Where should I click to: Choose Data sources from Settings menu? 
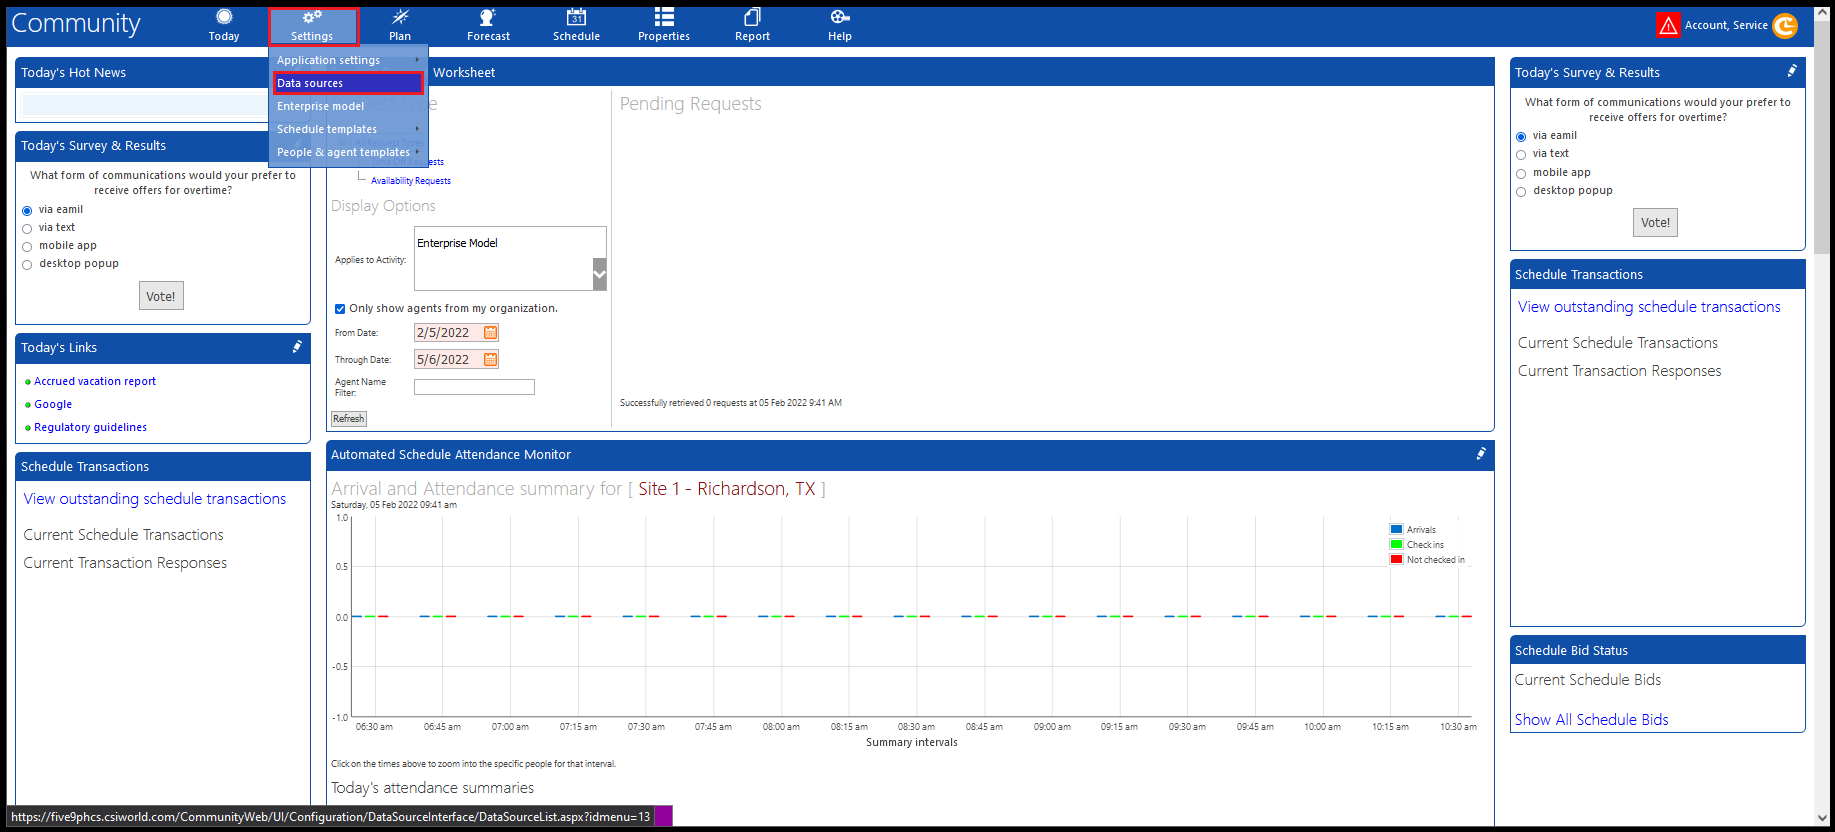pos(349,83)
